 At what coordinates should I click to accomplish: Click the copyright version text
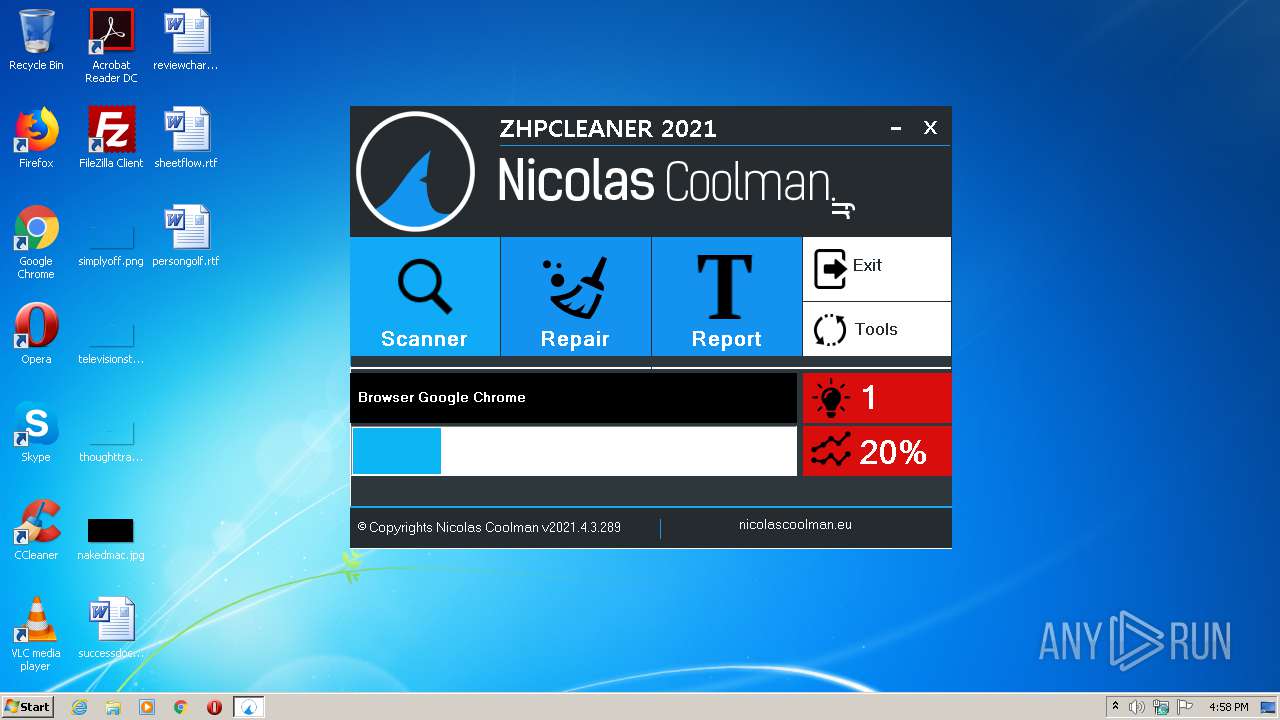(x=489, y=527)
